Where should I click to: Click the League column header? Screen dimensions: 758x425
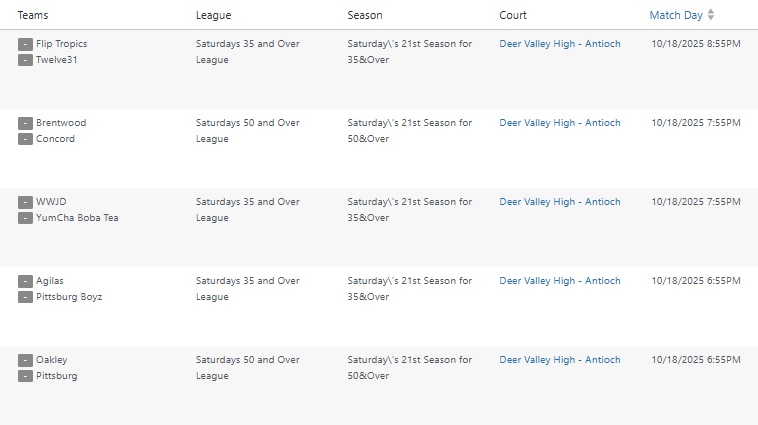coord(213,15)
